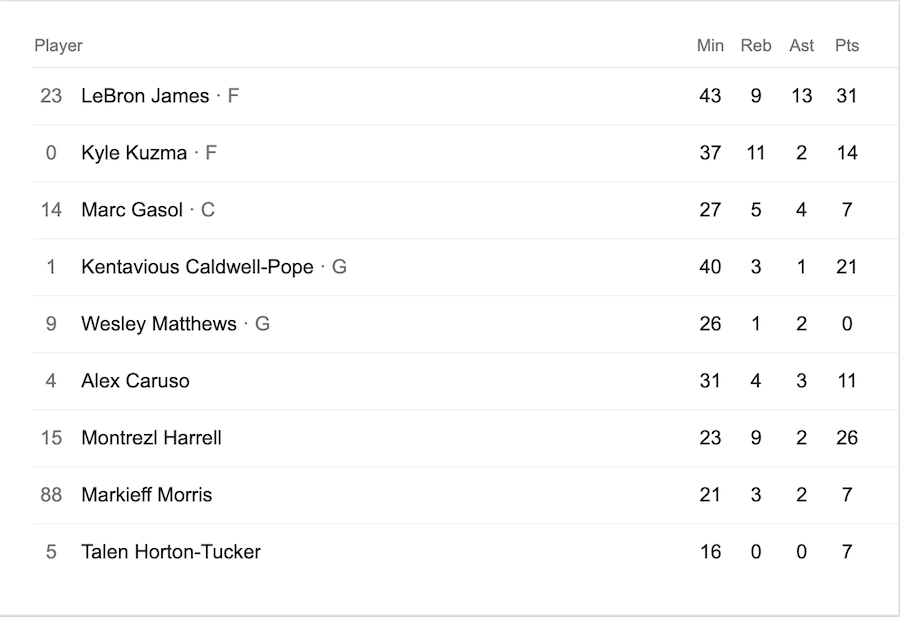The image size is (900, 617).
Task: Open LeBron James player row
Action: (x=466, y=96)
